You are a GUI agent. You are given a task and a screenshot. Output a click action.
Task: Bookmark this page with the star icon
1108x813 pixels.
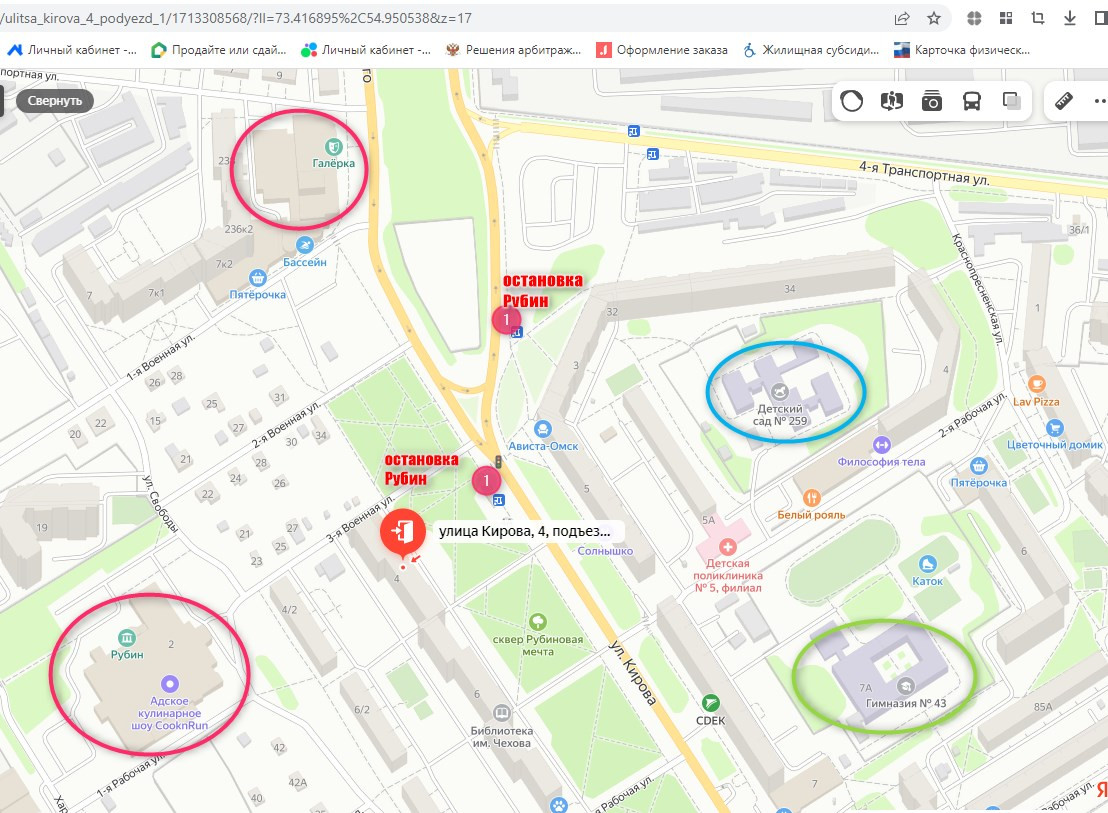[933, 18]
